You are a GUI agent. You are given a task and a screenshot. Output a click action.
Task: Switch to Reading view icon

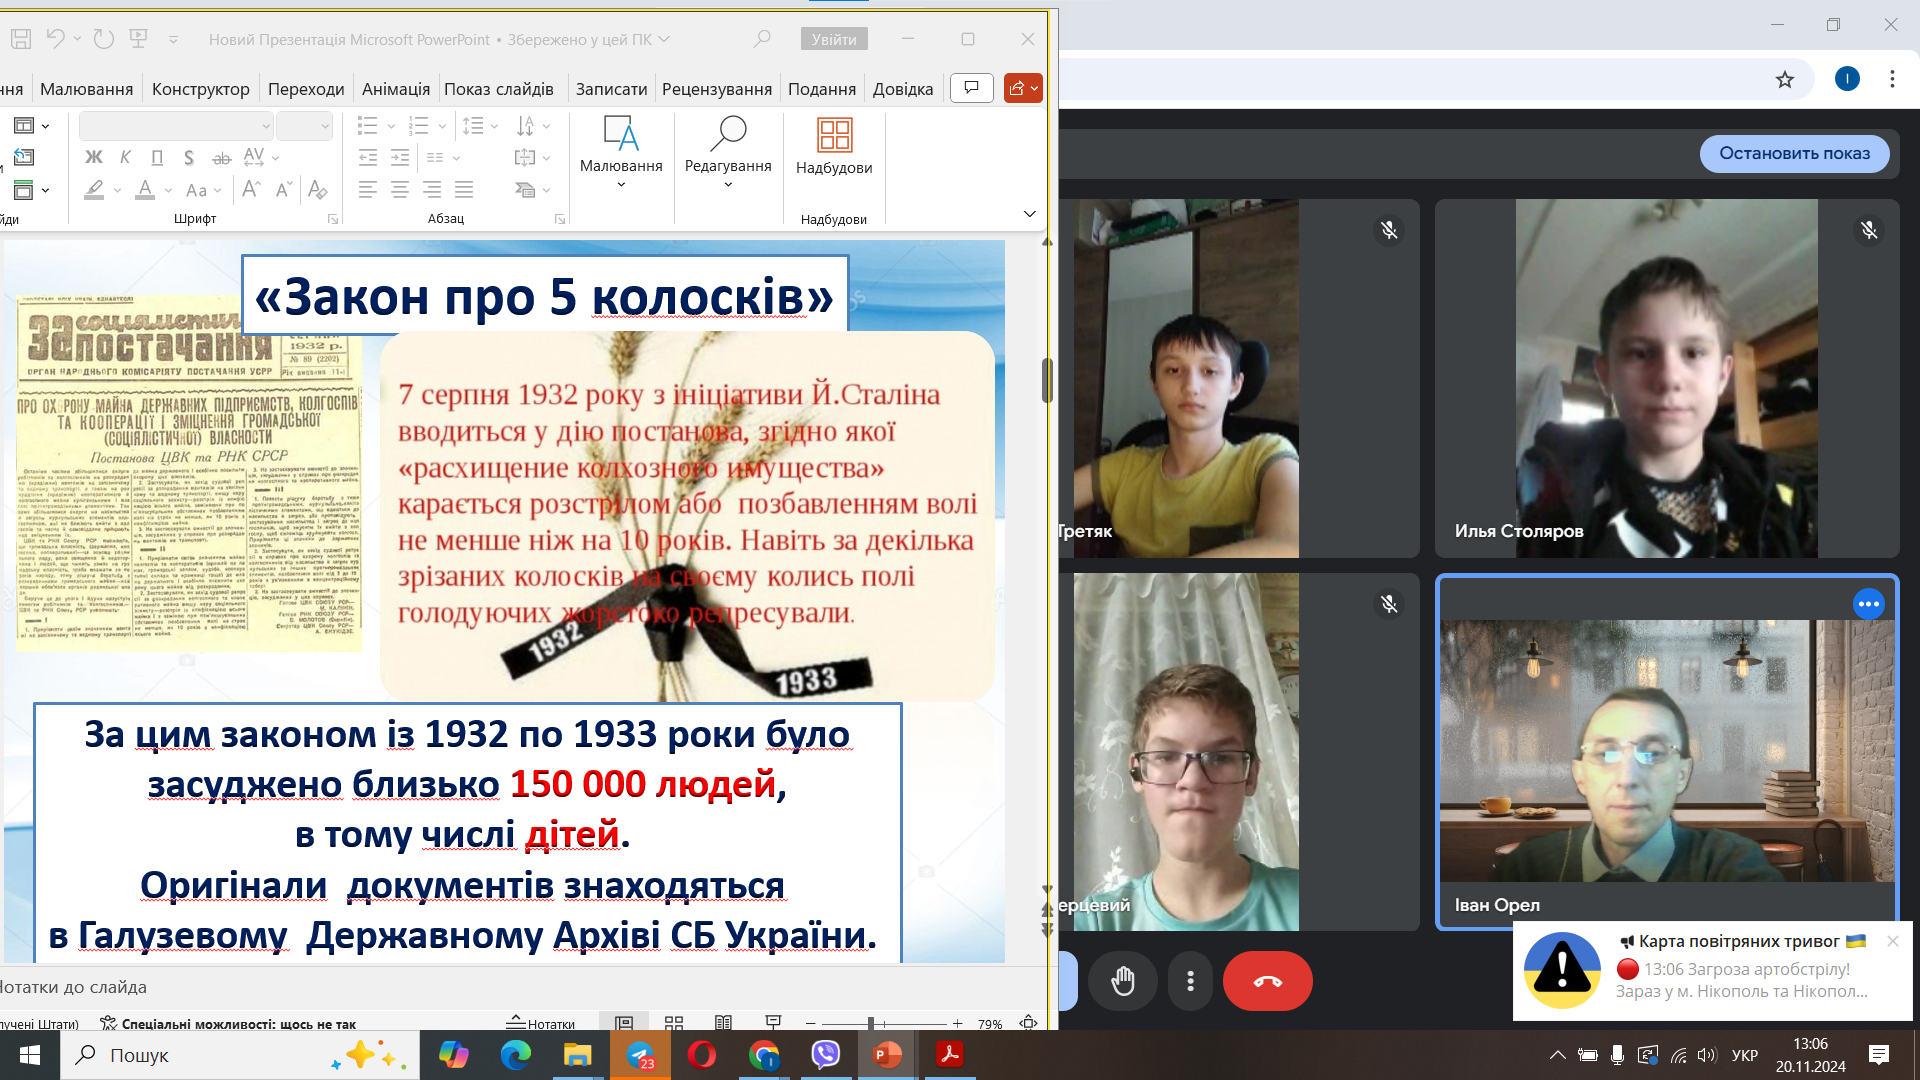pos(724,1023)
